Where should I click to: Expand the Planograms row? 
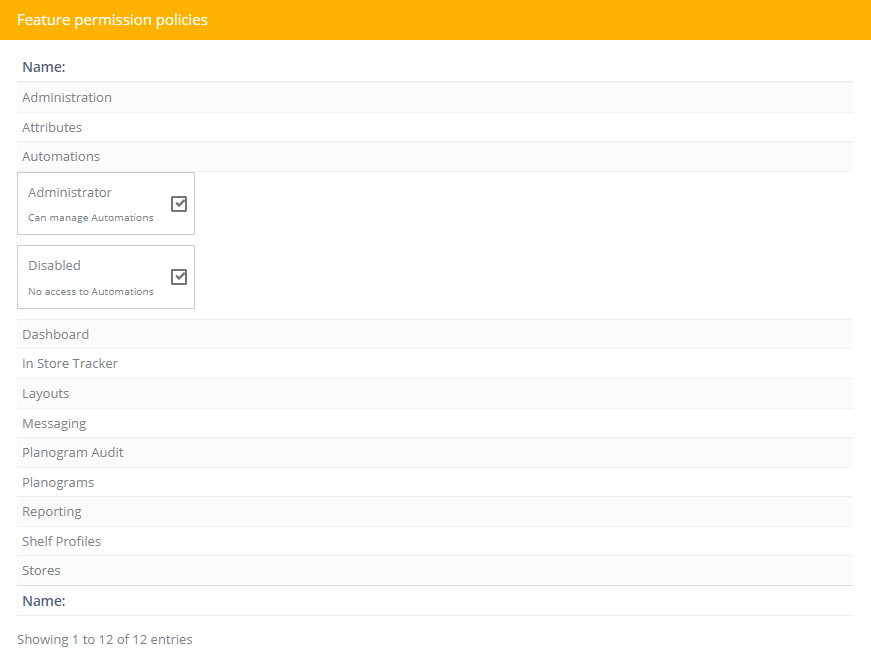point(435,482)
